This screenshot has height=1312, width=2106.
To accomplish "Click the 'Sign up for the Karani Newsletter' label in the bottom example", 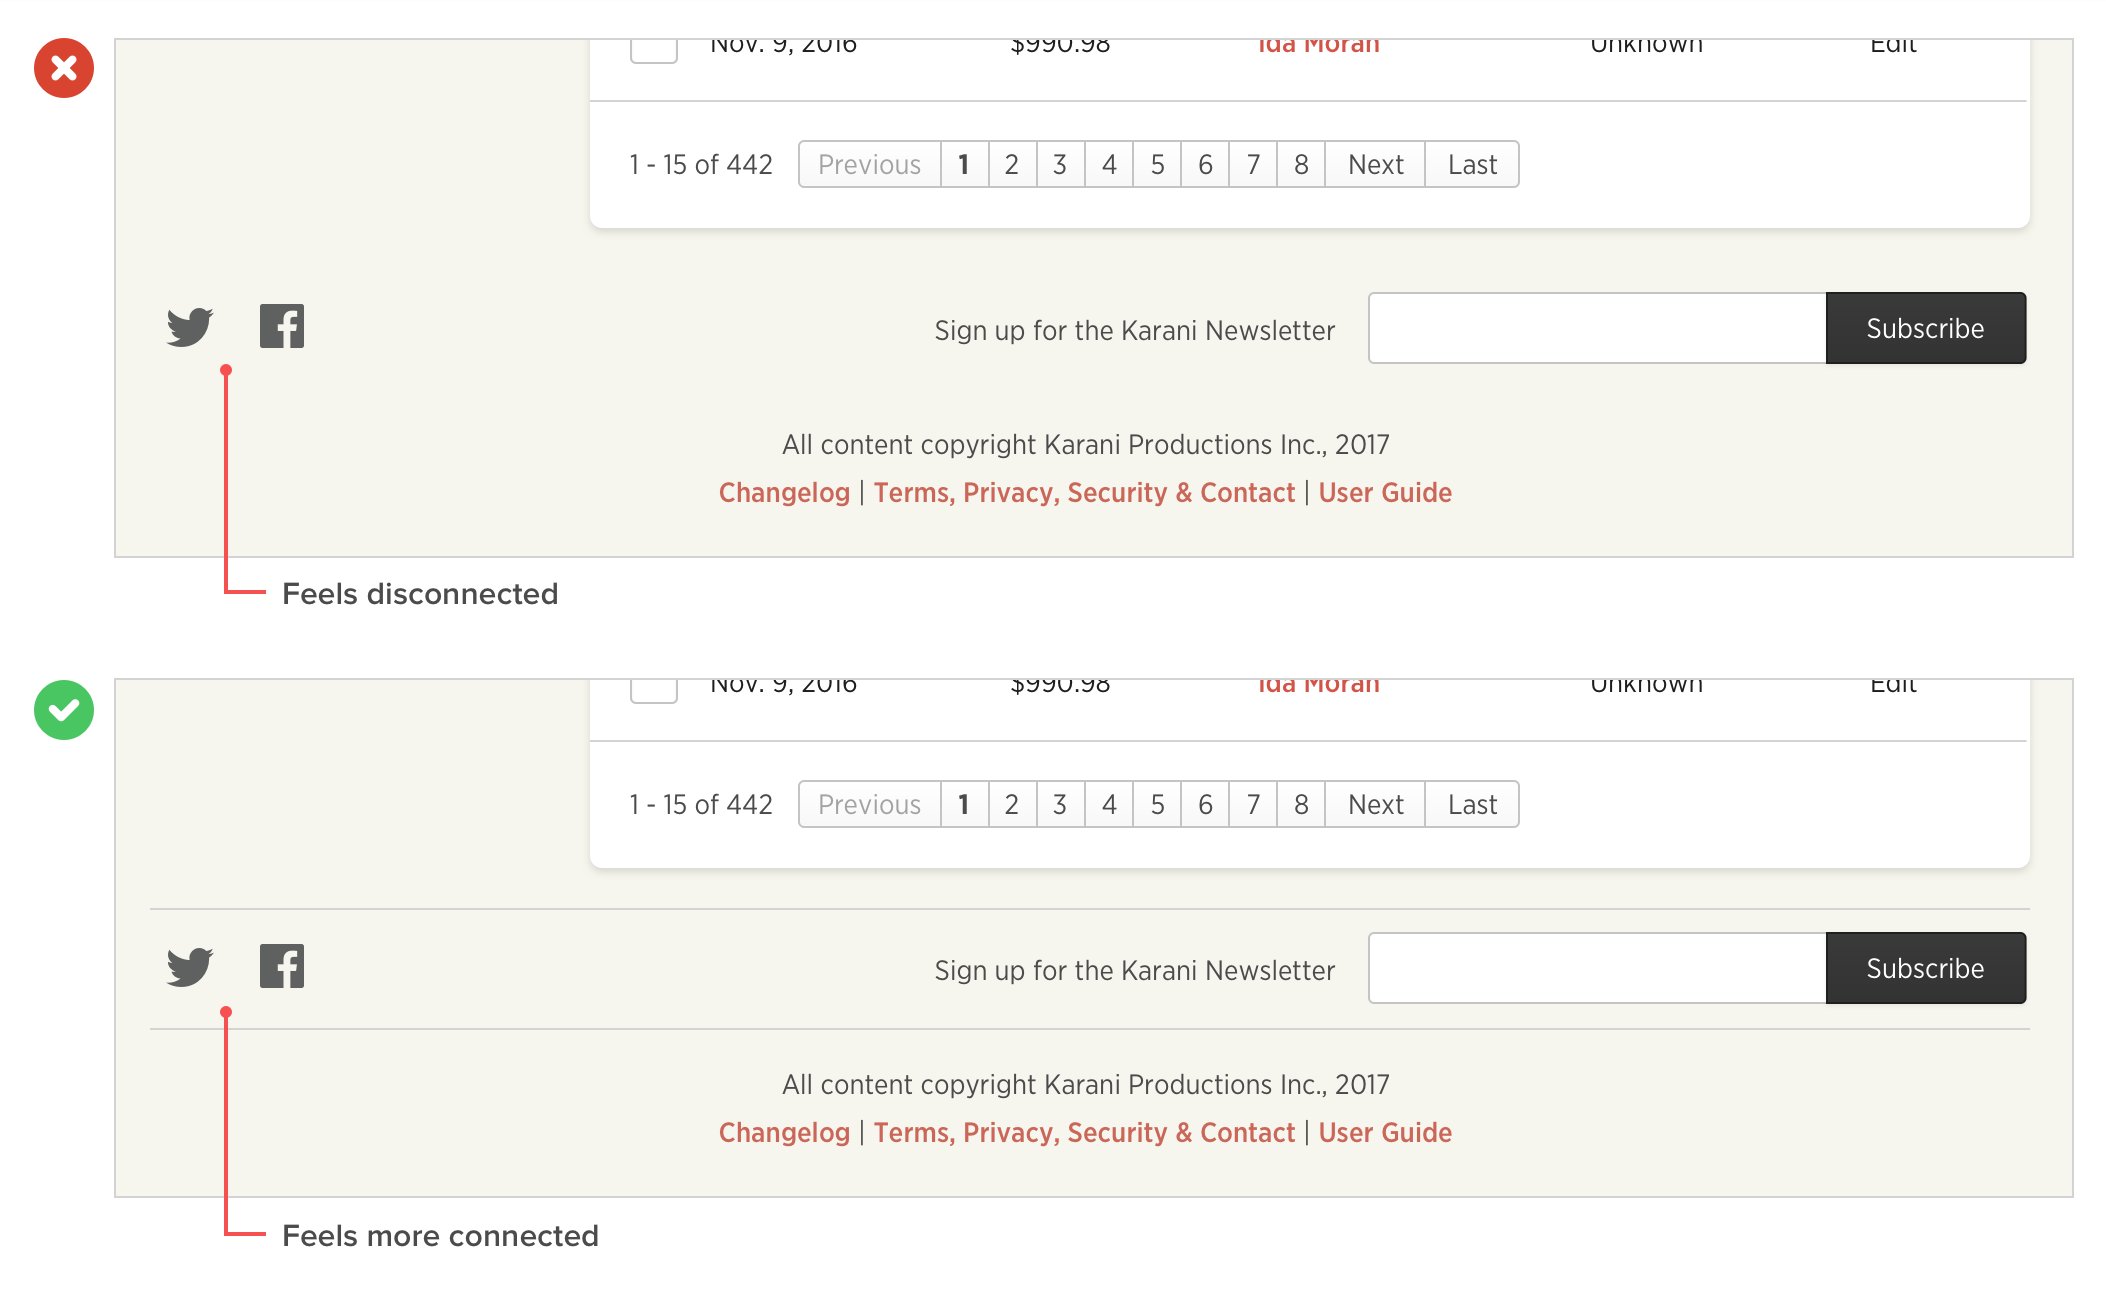I will tap(1135, 970).
